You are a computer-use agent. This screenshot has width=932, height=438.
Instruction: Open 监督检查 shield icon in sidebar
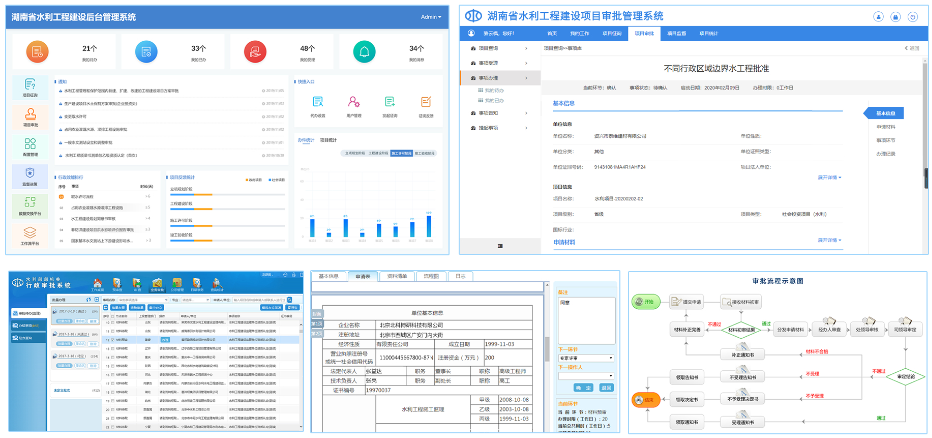click(30, 178)
